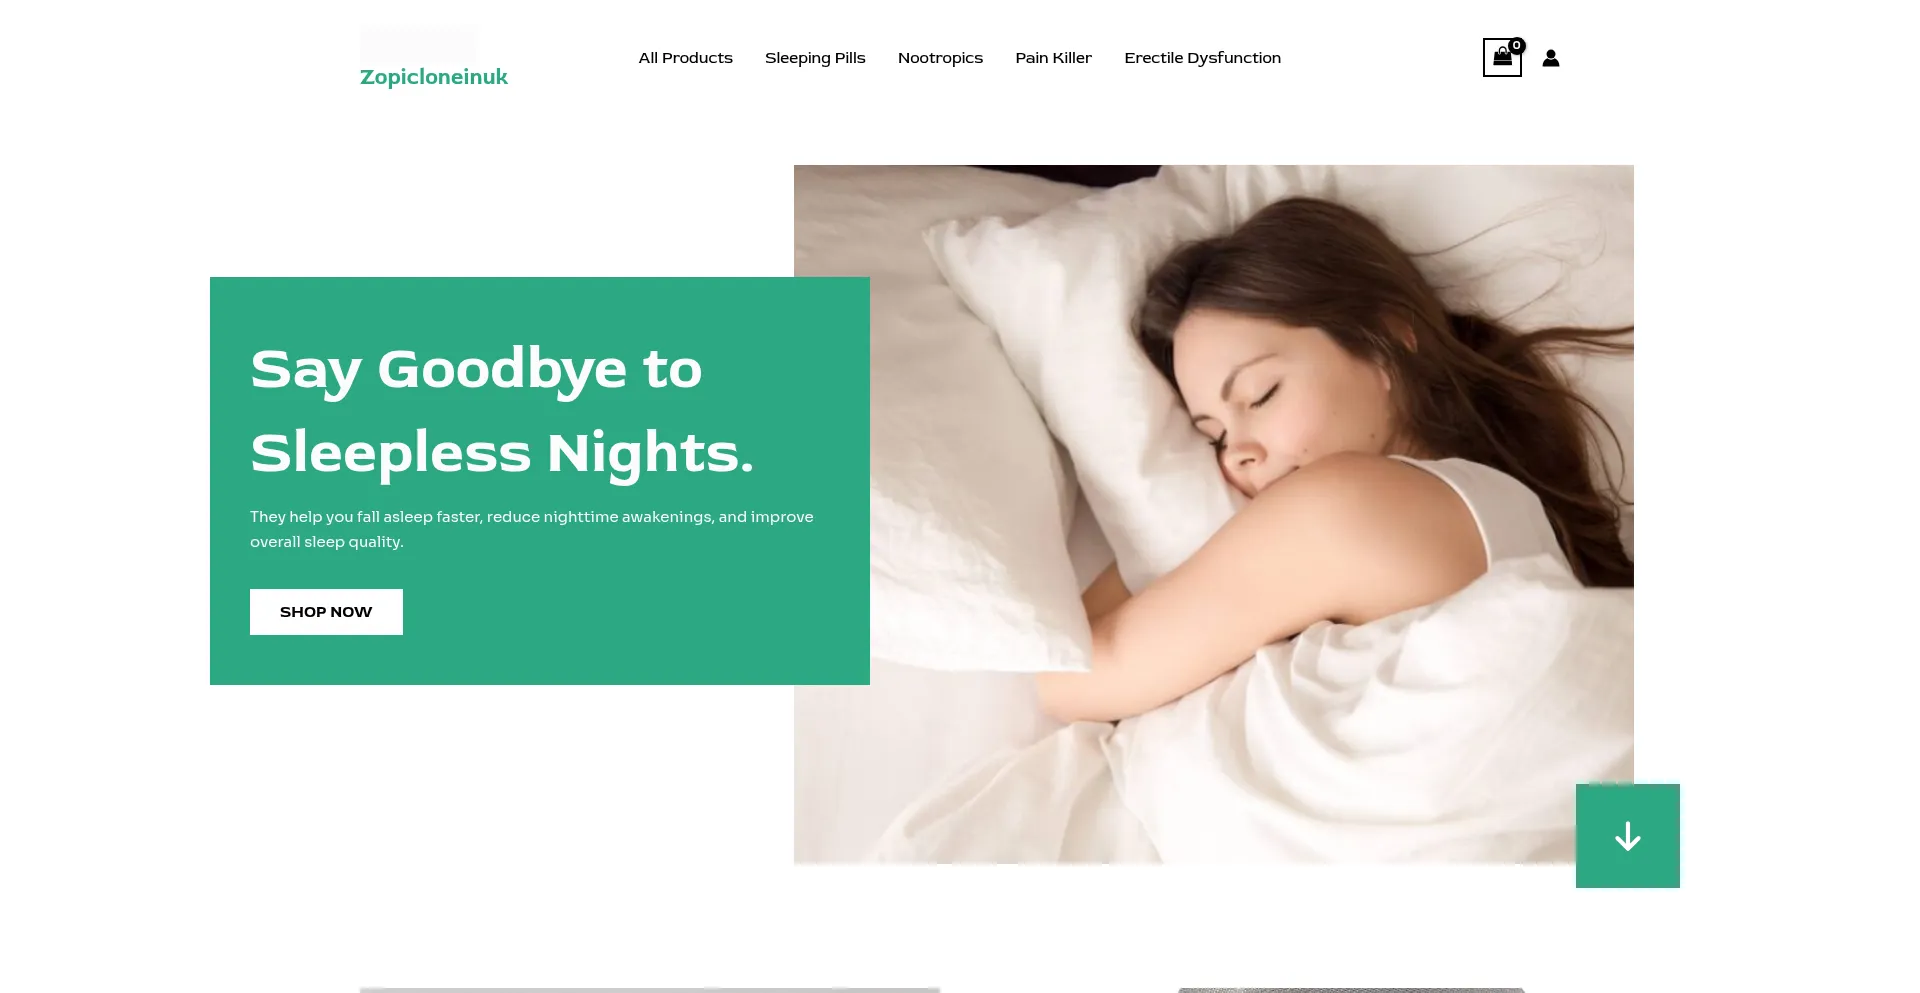This screenshot has width=1920, height=993.
Task: Go to Zopicloneinuk home via logo text
Action: point(434,77)
